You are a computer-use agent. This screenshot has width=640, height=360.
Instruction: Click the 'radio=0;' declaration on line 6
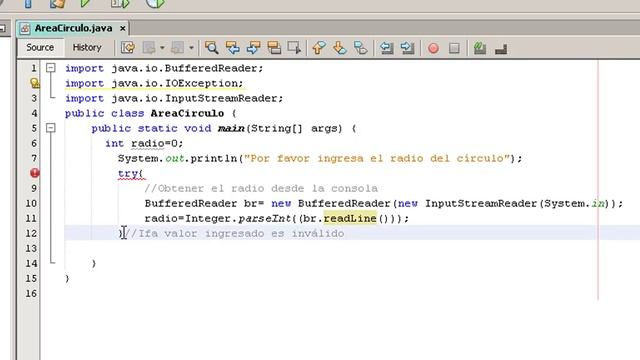tap(157, 144)
